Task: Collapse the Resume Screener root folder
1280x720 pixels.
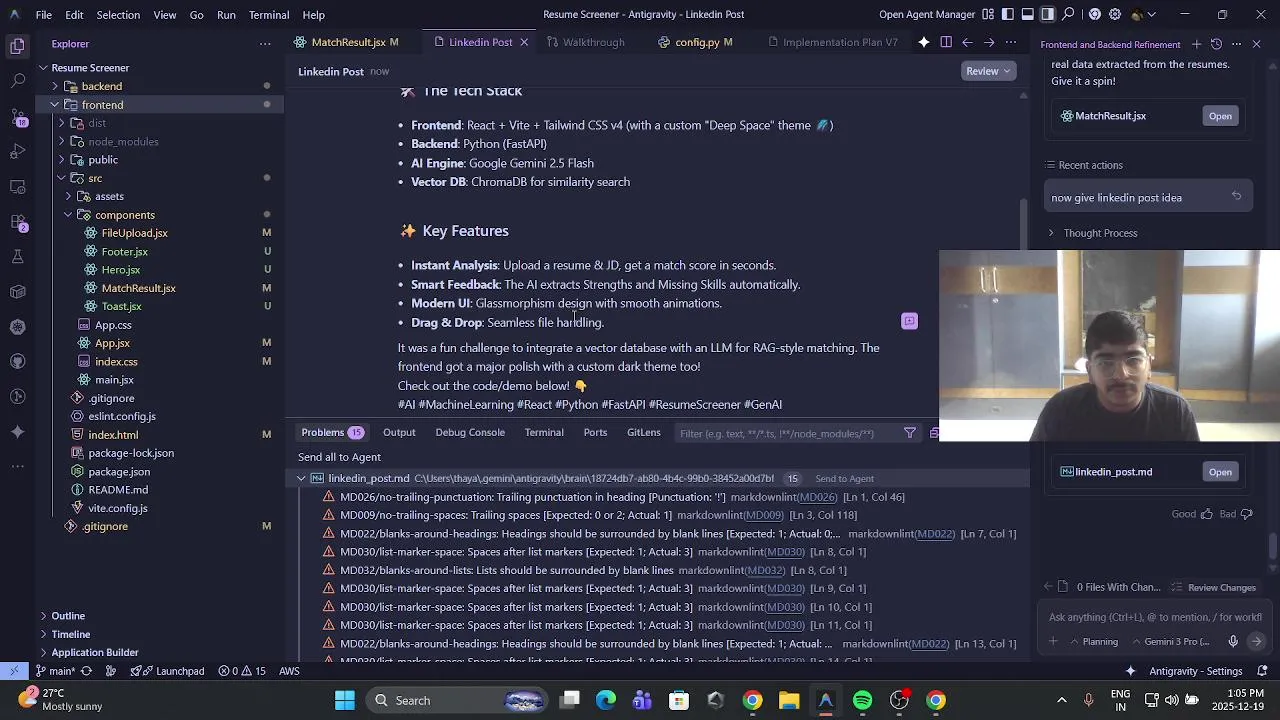Action: pyautogui.click(x=43, y=68)
